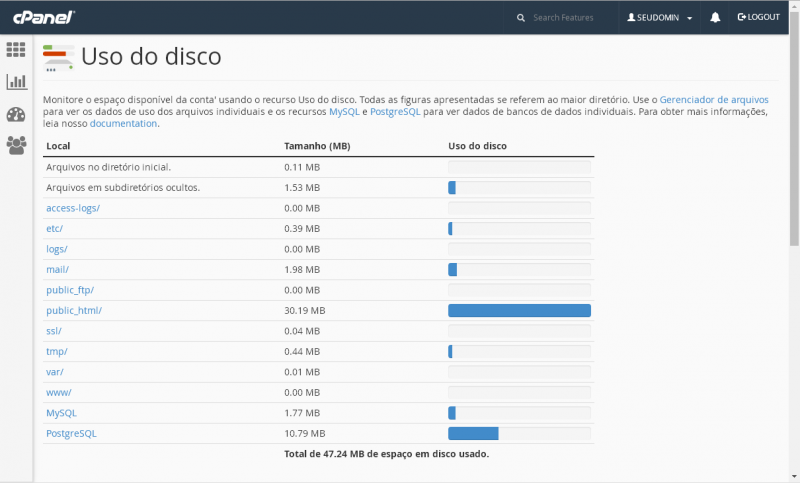
Task: Open the home grid icon in sidebar
Action: click(16, 49)
